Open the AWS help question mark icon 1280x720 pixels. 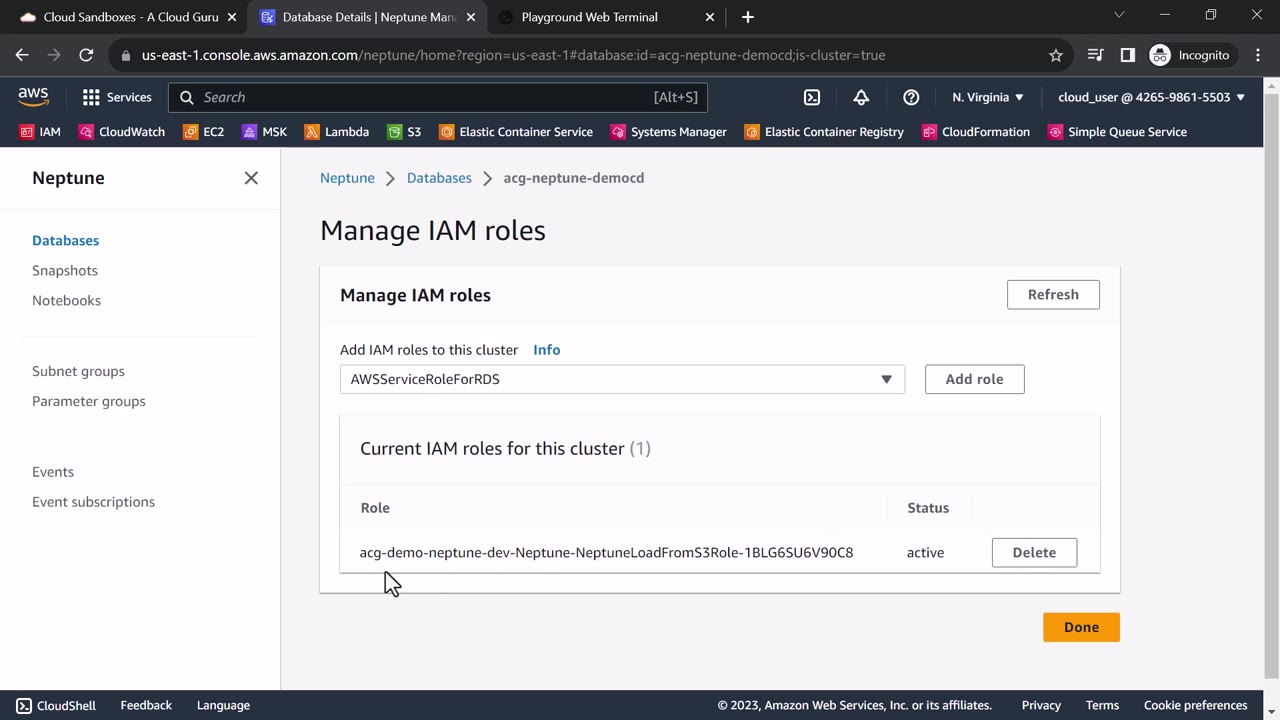911,97
